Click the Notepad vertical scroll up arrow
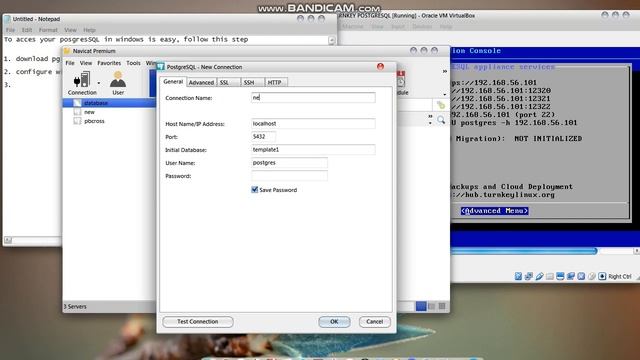The height and width of the screenshot is (360, 640). click(x=331, y=40)
